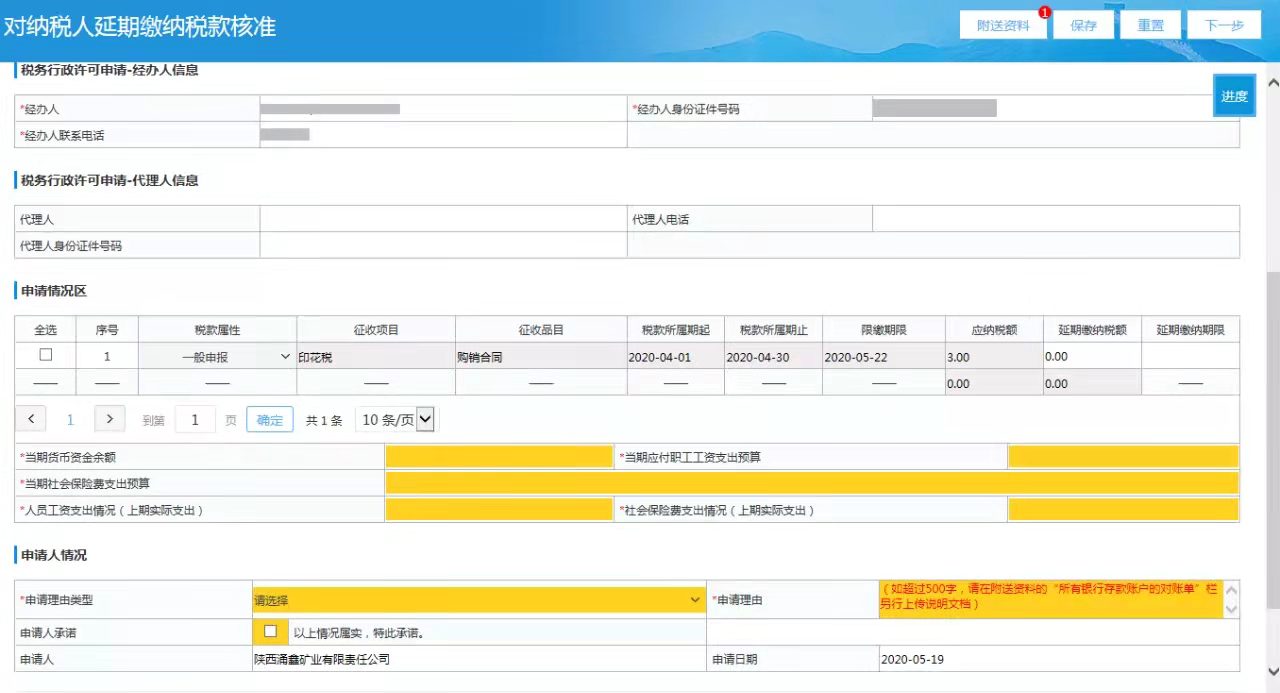Click the 当期货币资金余额 input field
1280x693 pixels.
(x=497, y=455)
